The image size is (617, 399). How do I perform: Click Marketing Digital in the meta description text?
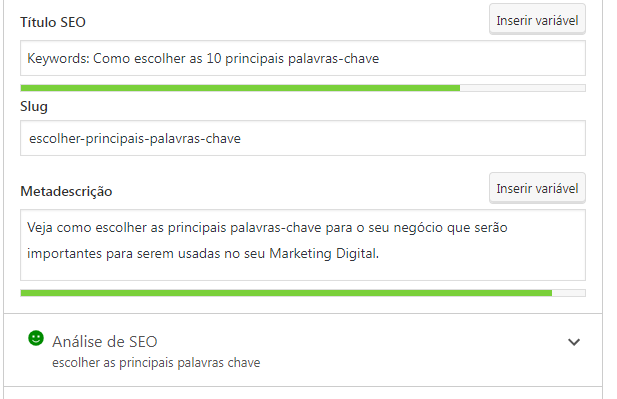(324, 253)
